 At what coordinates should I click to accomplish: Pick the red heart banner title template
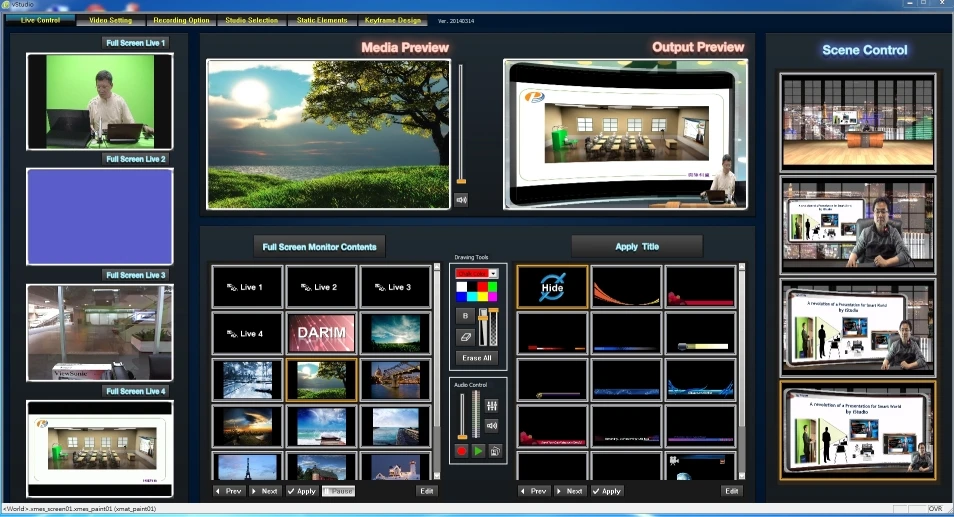point(701,286)
